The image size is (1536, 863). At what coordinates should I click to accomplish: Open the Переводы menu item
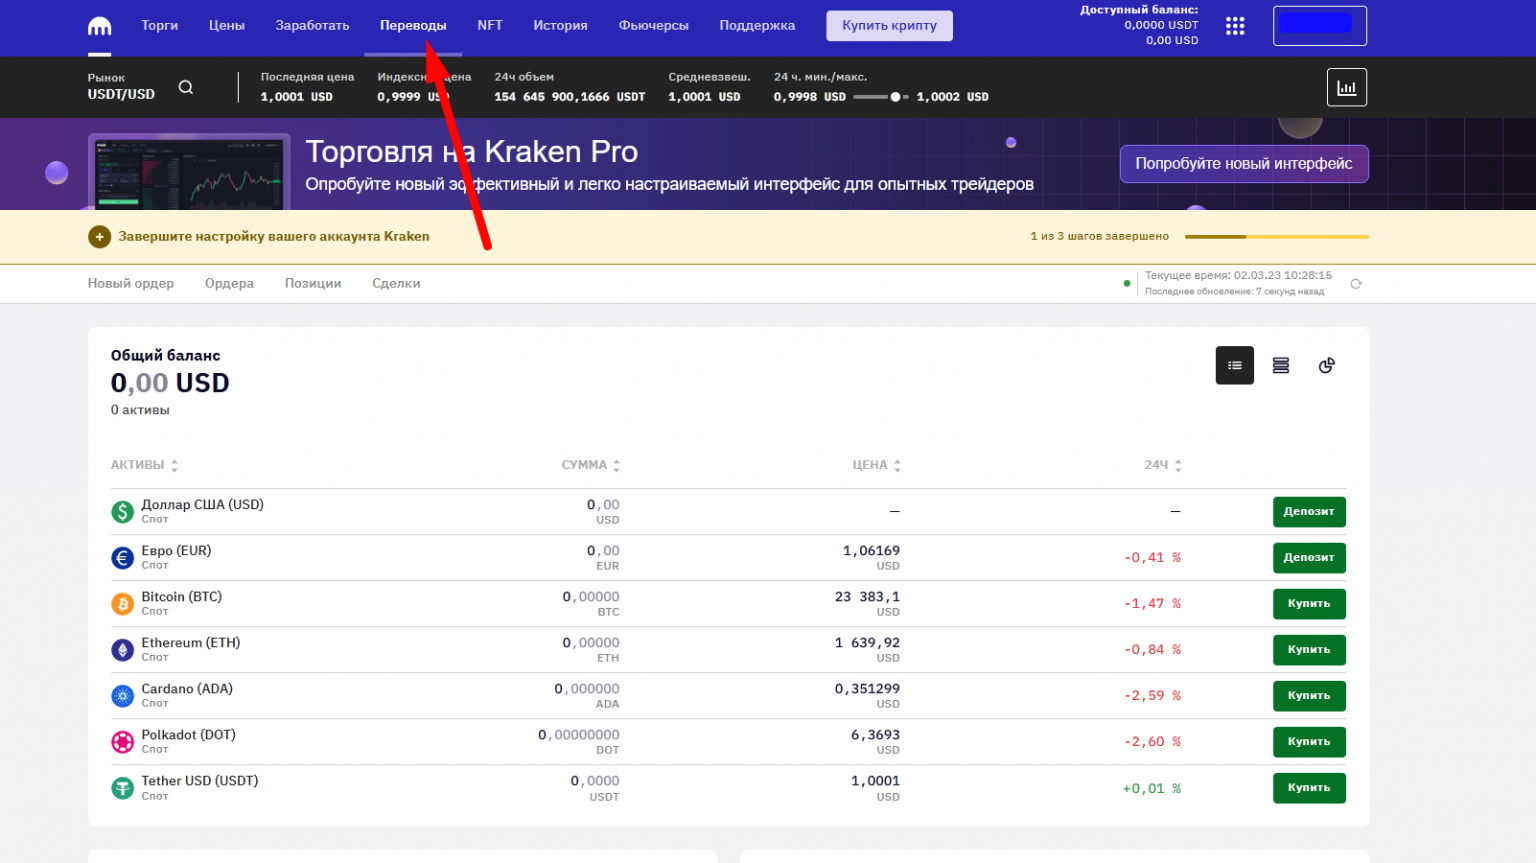click(x=413, y=26)
